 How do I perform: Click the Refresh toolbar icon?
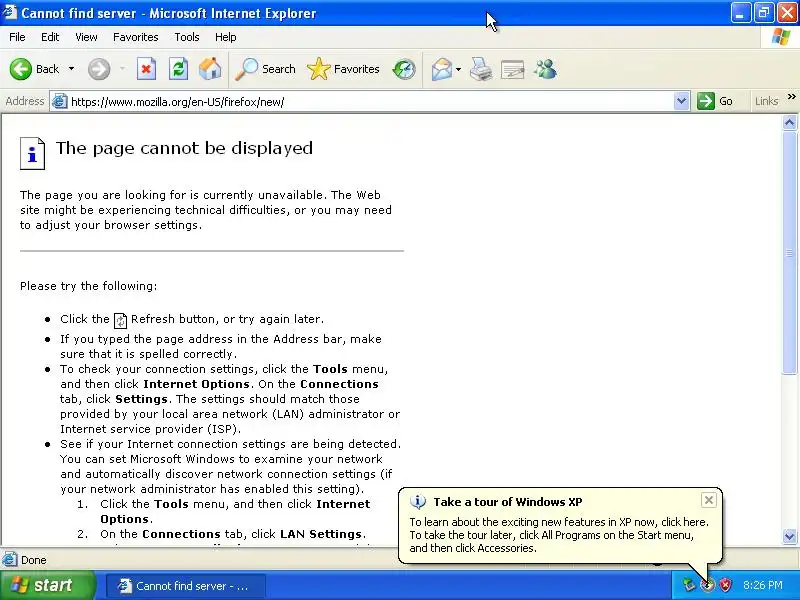[x=179, y=69]
